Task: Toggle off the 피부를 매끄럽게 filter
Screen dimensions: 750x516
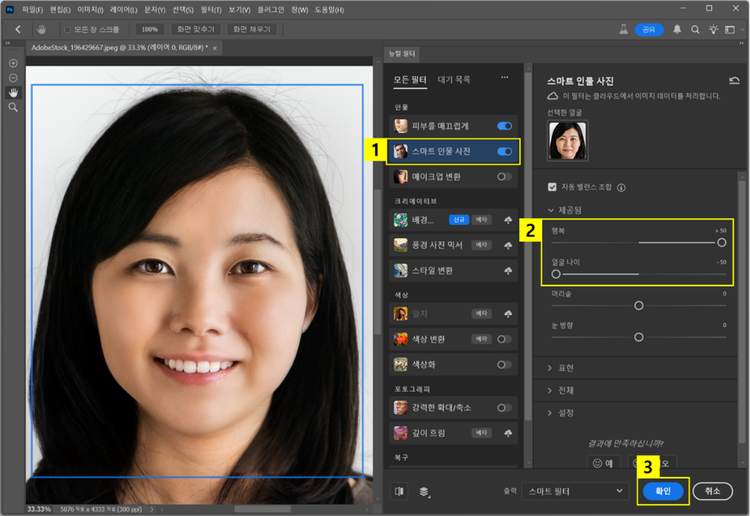Action: [504, 126]
